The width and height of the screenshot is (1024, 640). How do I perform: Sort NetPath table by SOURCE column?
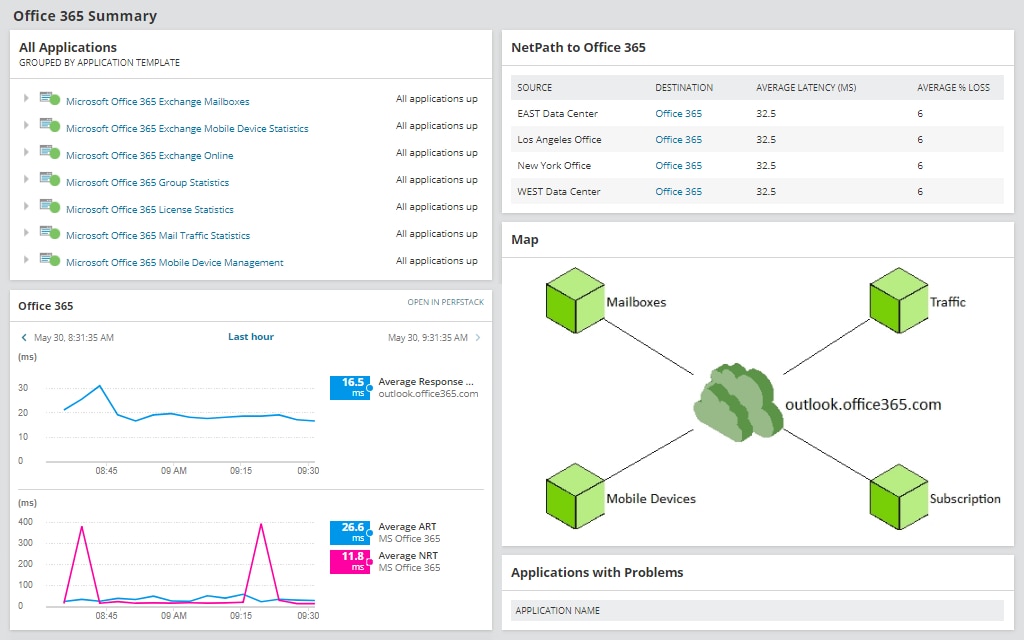(533, 87)
